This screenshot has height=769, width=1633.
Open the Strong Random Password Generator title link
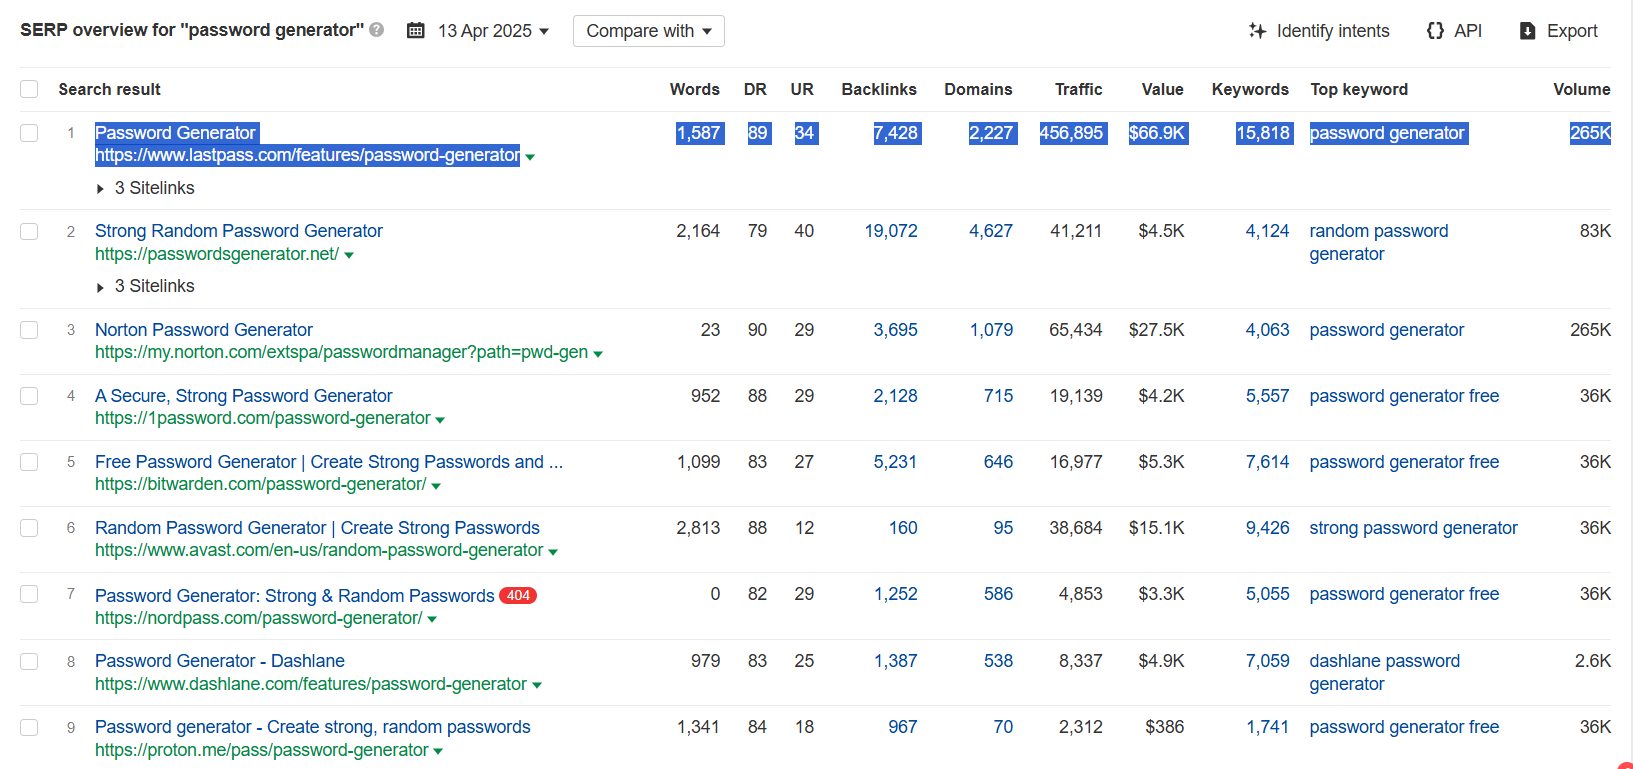click(x=239, y=231)
